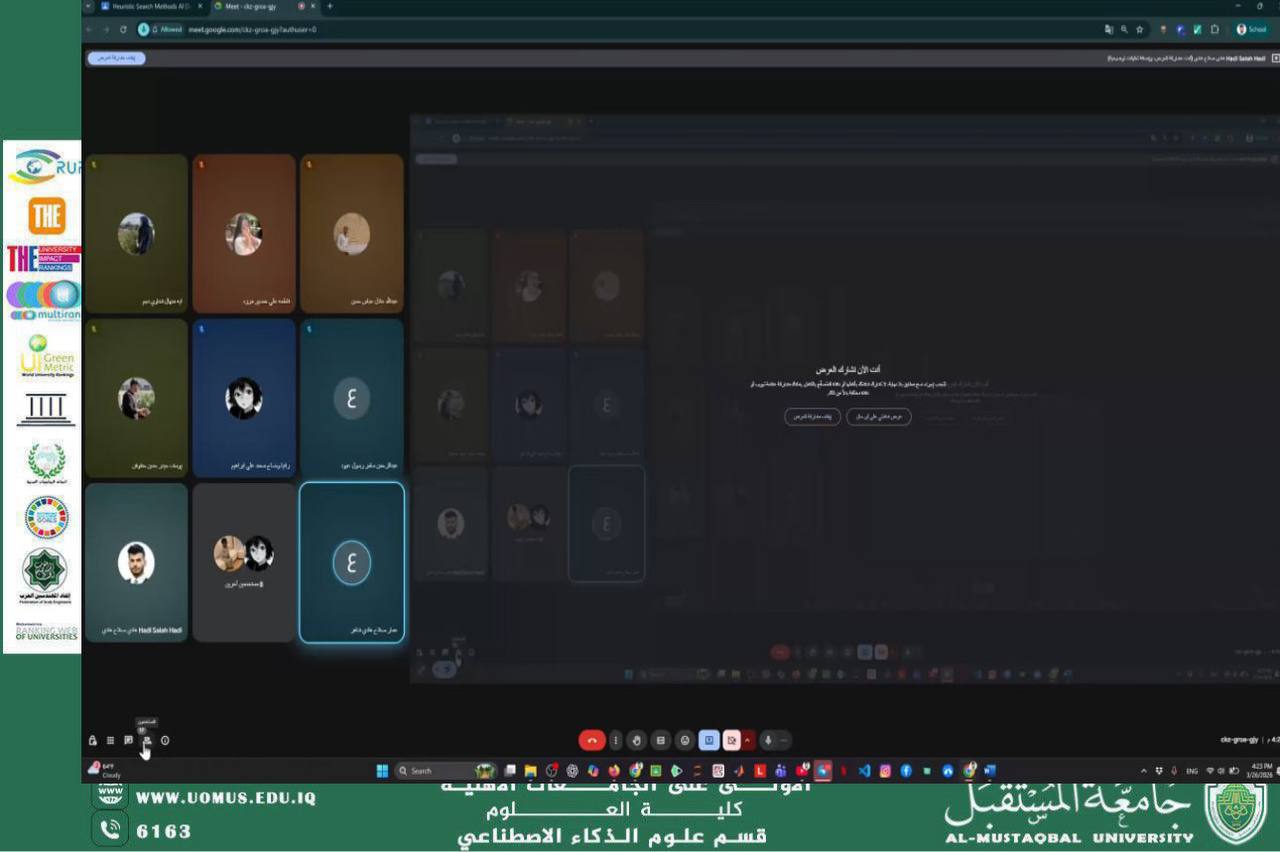Screen dimensions: 1280x852
Task: View meeting details with the info icon
Action: pos(164,741)
